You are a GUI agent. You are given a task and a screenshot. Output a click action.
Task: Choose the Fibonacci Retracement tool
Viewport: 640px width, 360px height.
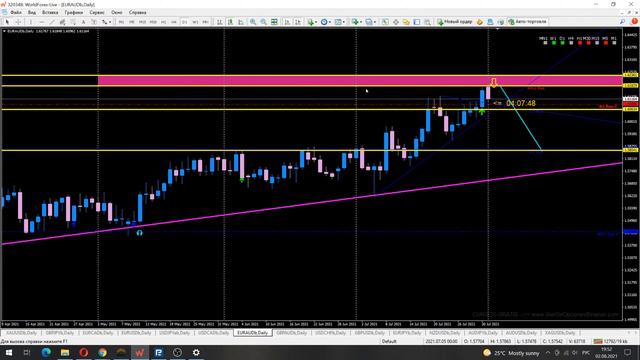[73, 22]
